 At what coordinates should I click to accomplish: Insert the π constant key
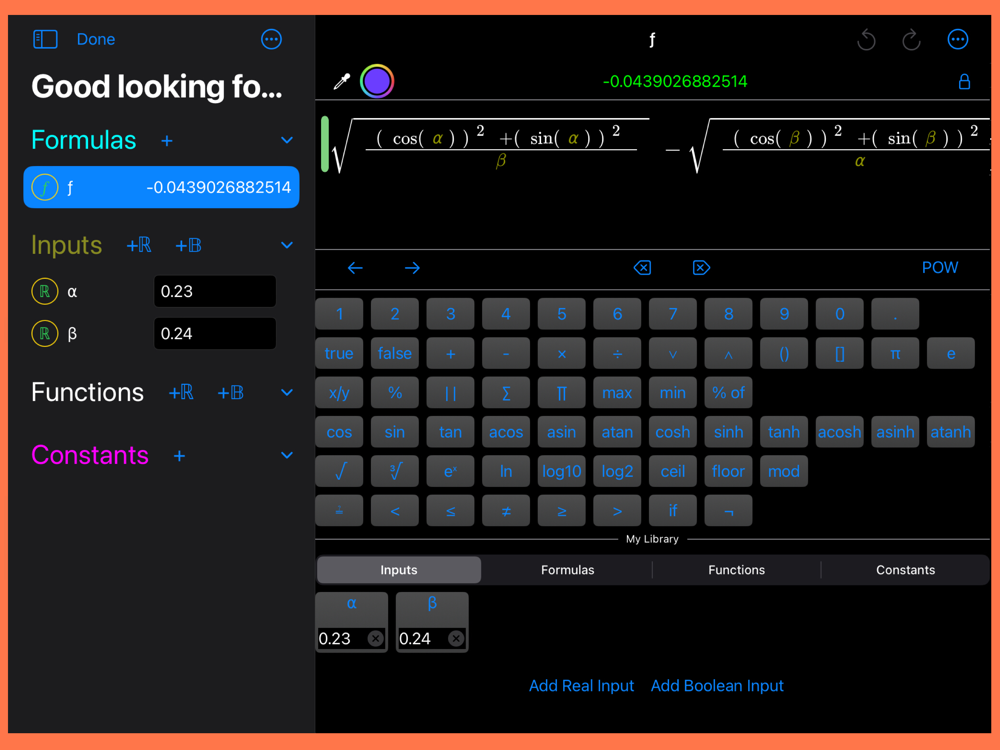pyautogui.click(x=895, y=353)
